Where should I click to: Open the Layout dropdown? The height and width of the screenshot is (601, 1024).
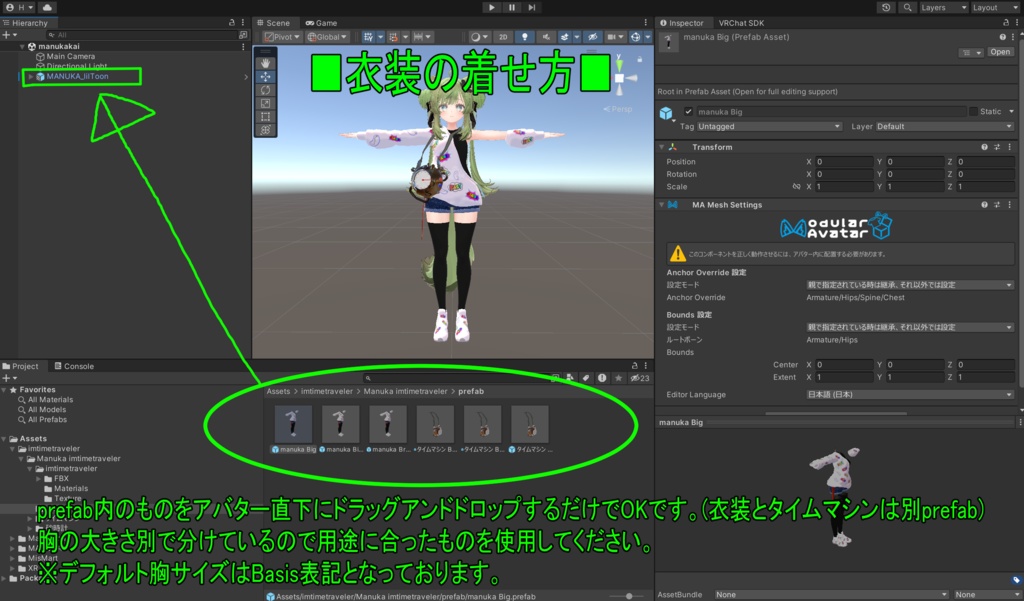[995, 7]
